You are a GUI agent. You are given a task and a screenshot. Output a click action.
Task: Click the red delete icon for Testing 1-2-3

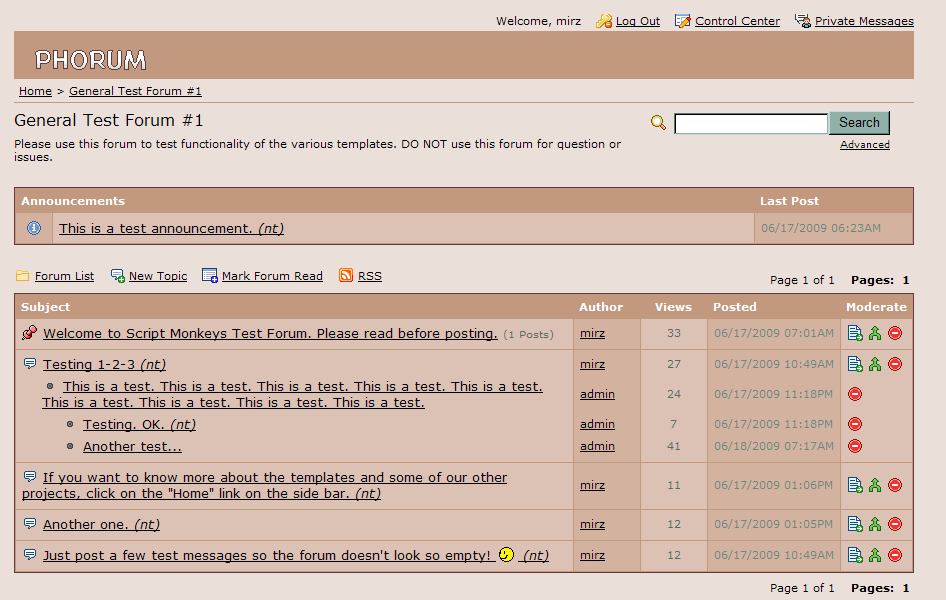[895, 364]
